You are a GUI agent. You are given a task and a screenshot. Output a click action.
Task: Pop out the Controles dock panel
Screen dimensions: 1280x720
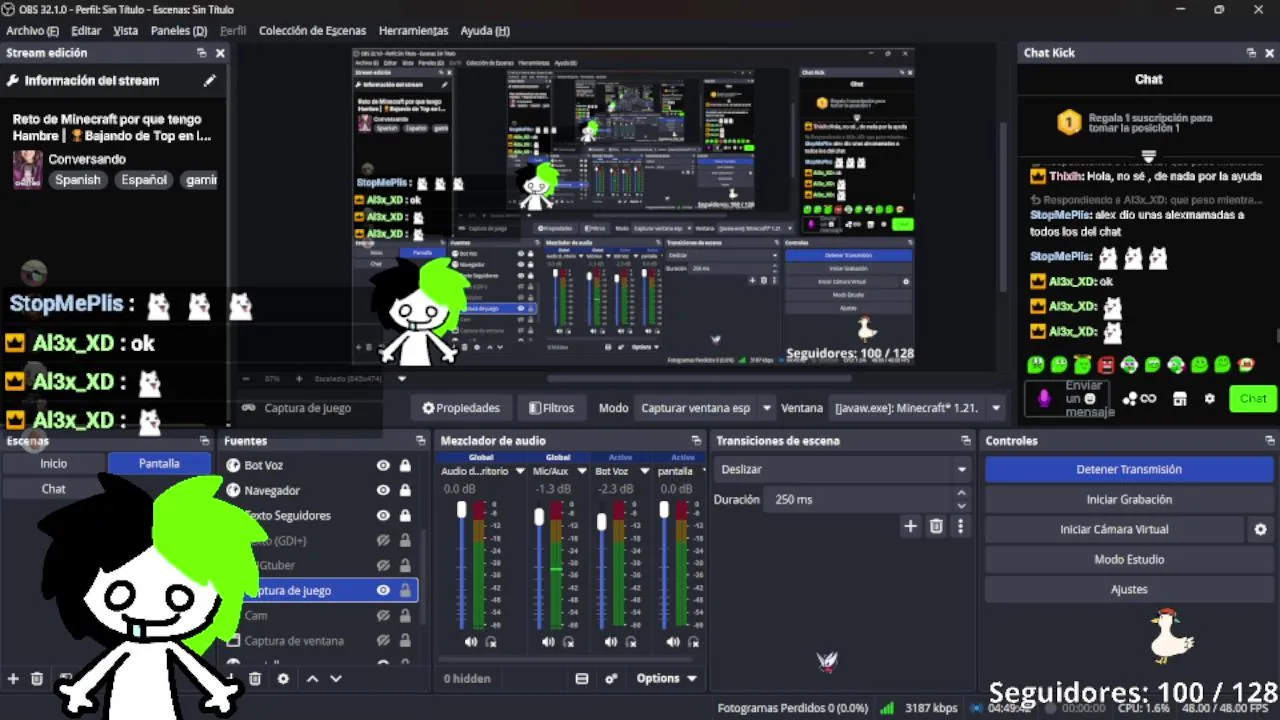tap(1270, 440)
